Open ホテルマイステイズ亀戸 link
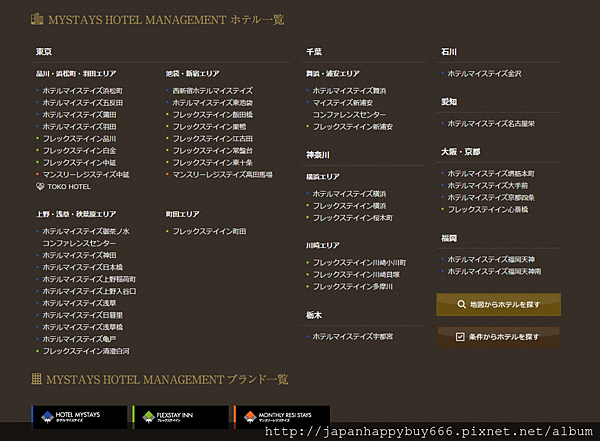The image size is (600, 441). (79, 339)
